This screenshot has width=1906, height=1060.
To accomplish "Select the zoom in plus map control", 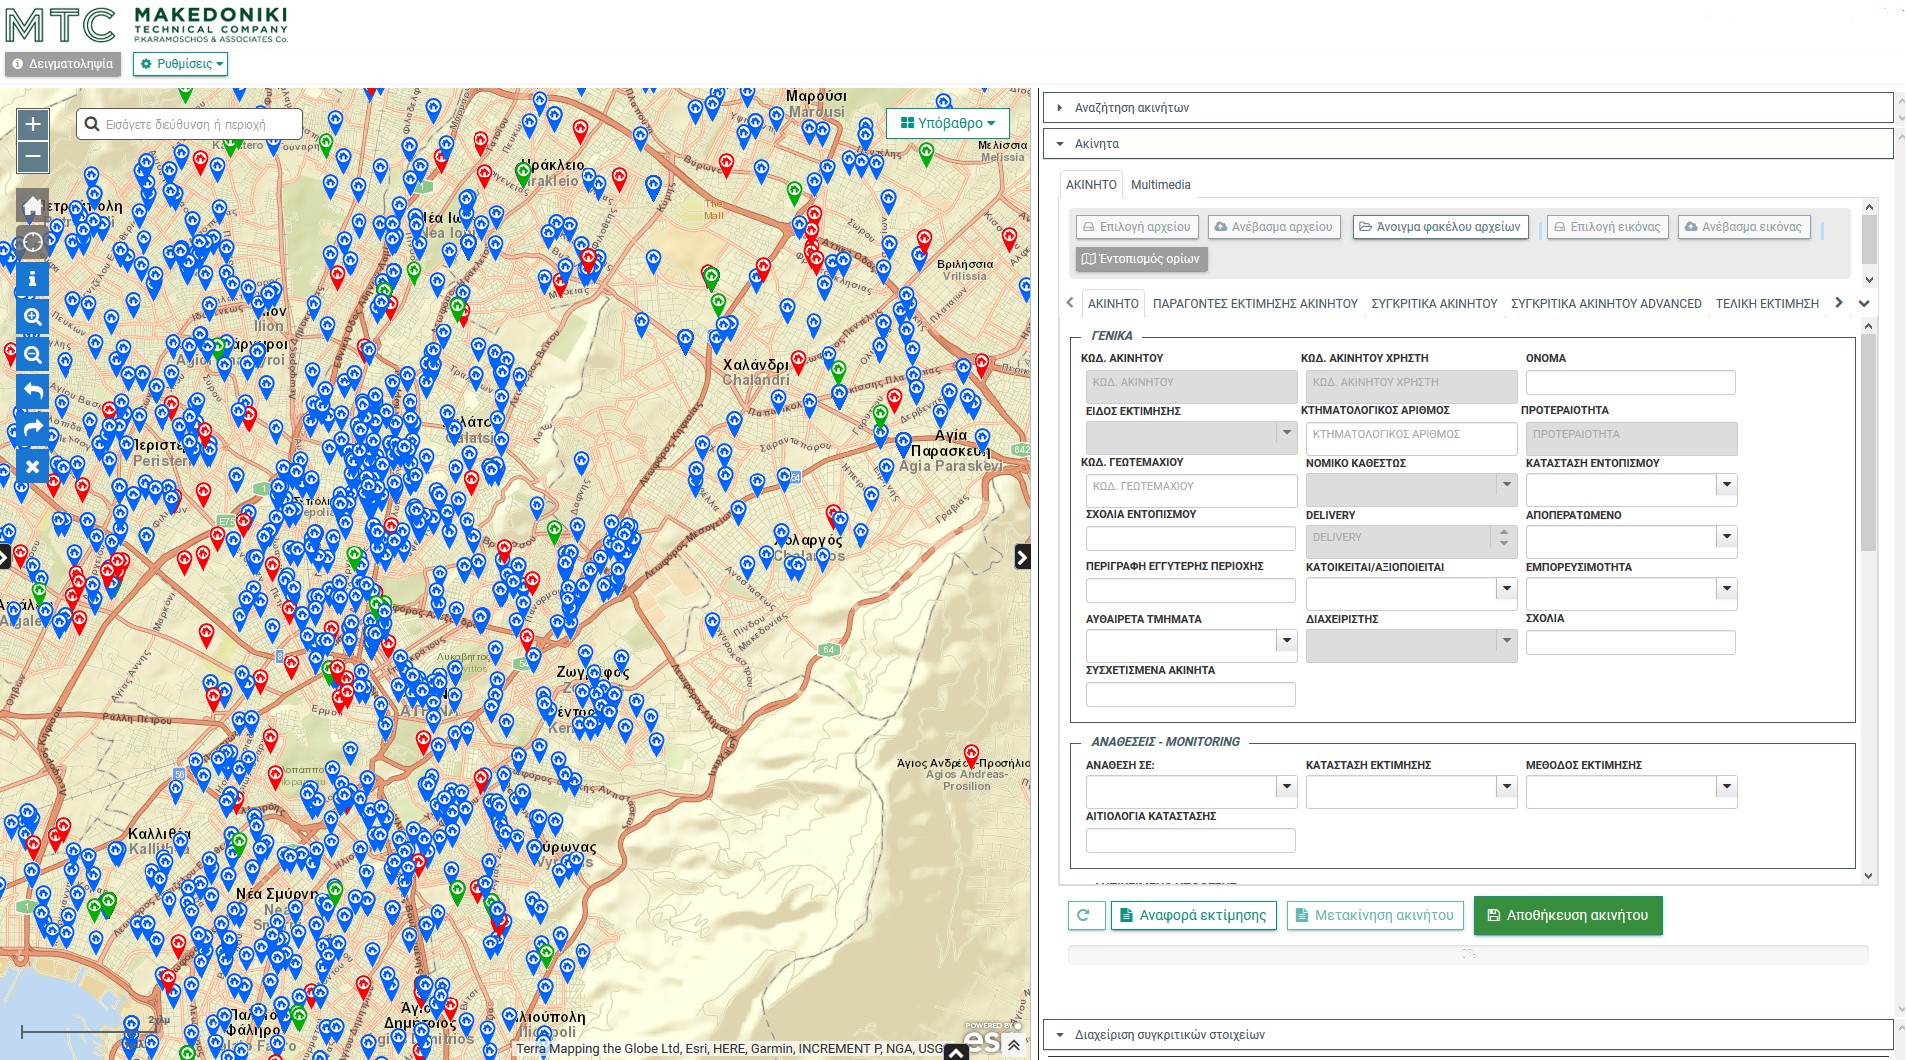I will tap(33, 124).
